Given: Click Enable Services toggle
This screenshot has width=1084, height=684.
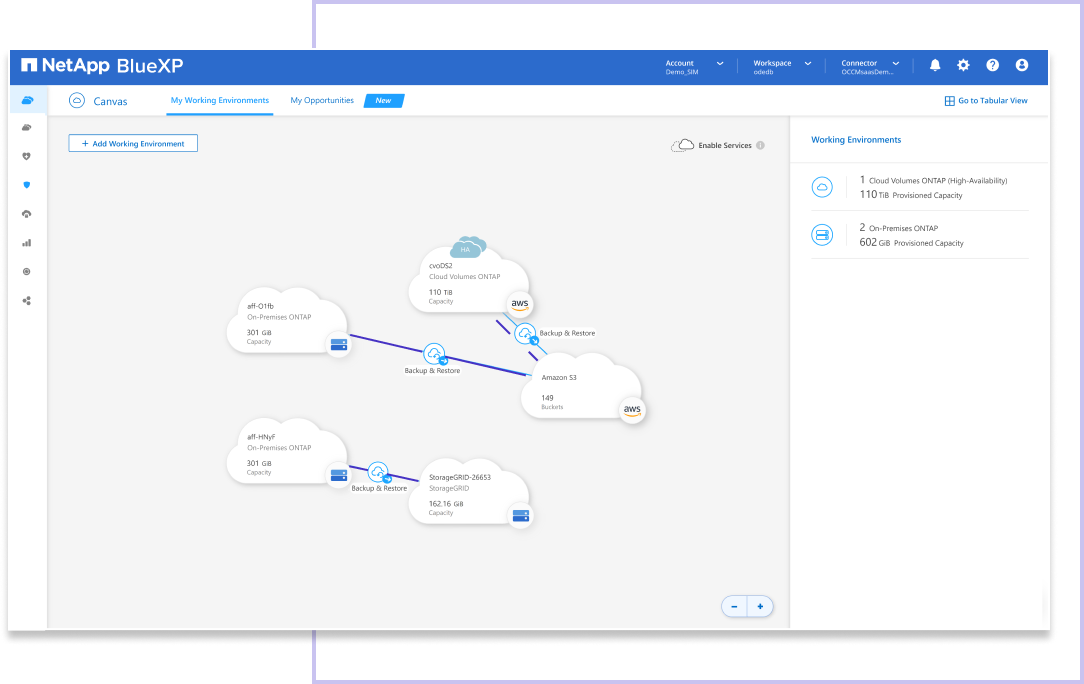Looking at the screenshot, I should click(712, 146).
